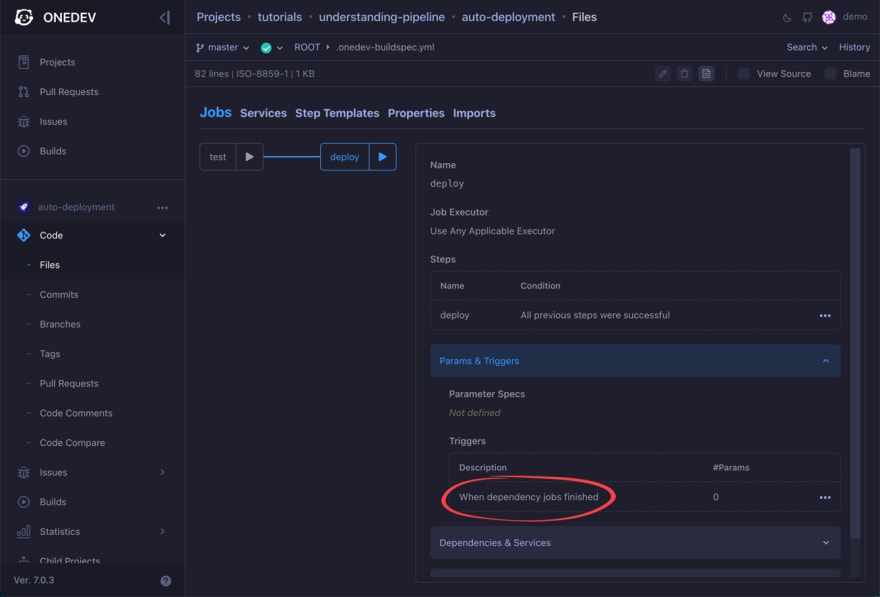Viewport: 880px width, 597px height.
Task: Click the OneDev logo icon
Action: (24, 17)
